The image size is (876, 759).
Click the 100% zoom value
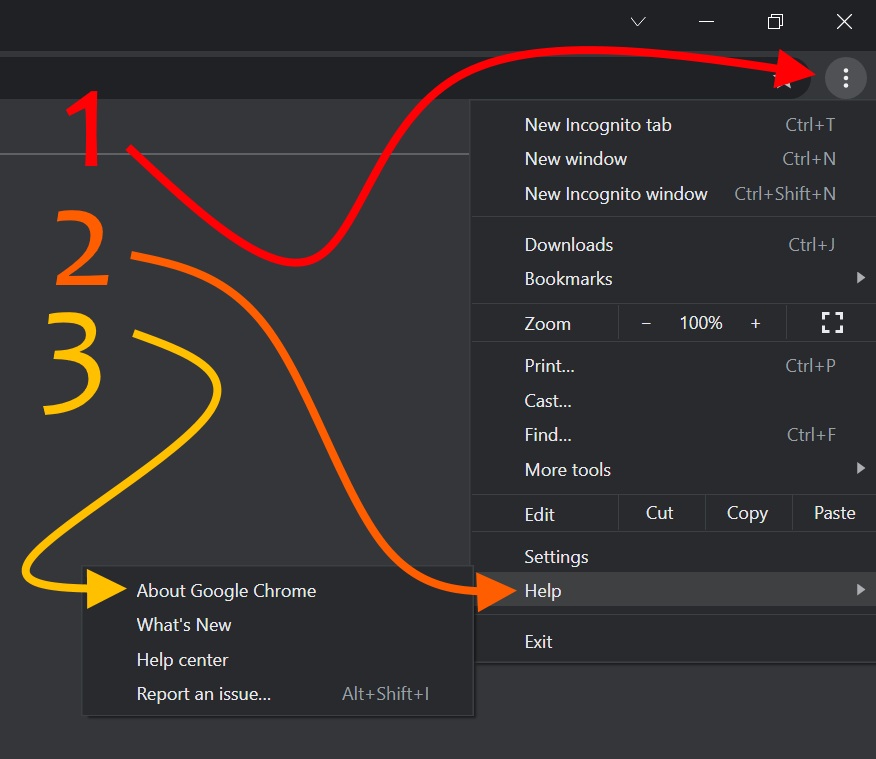coord(701,323)
